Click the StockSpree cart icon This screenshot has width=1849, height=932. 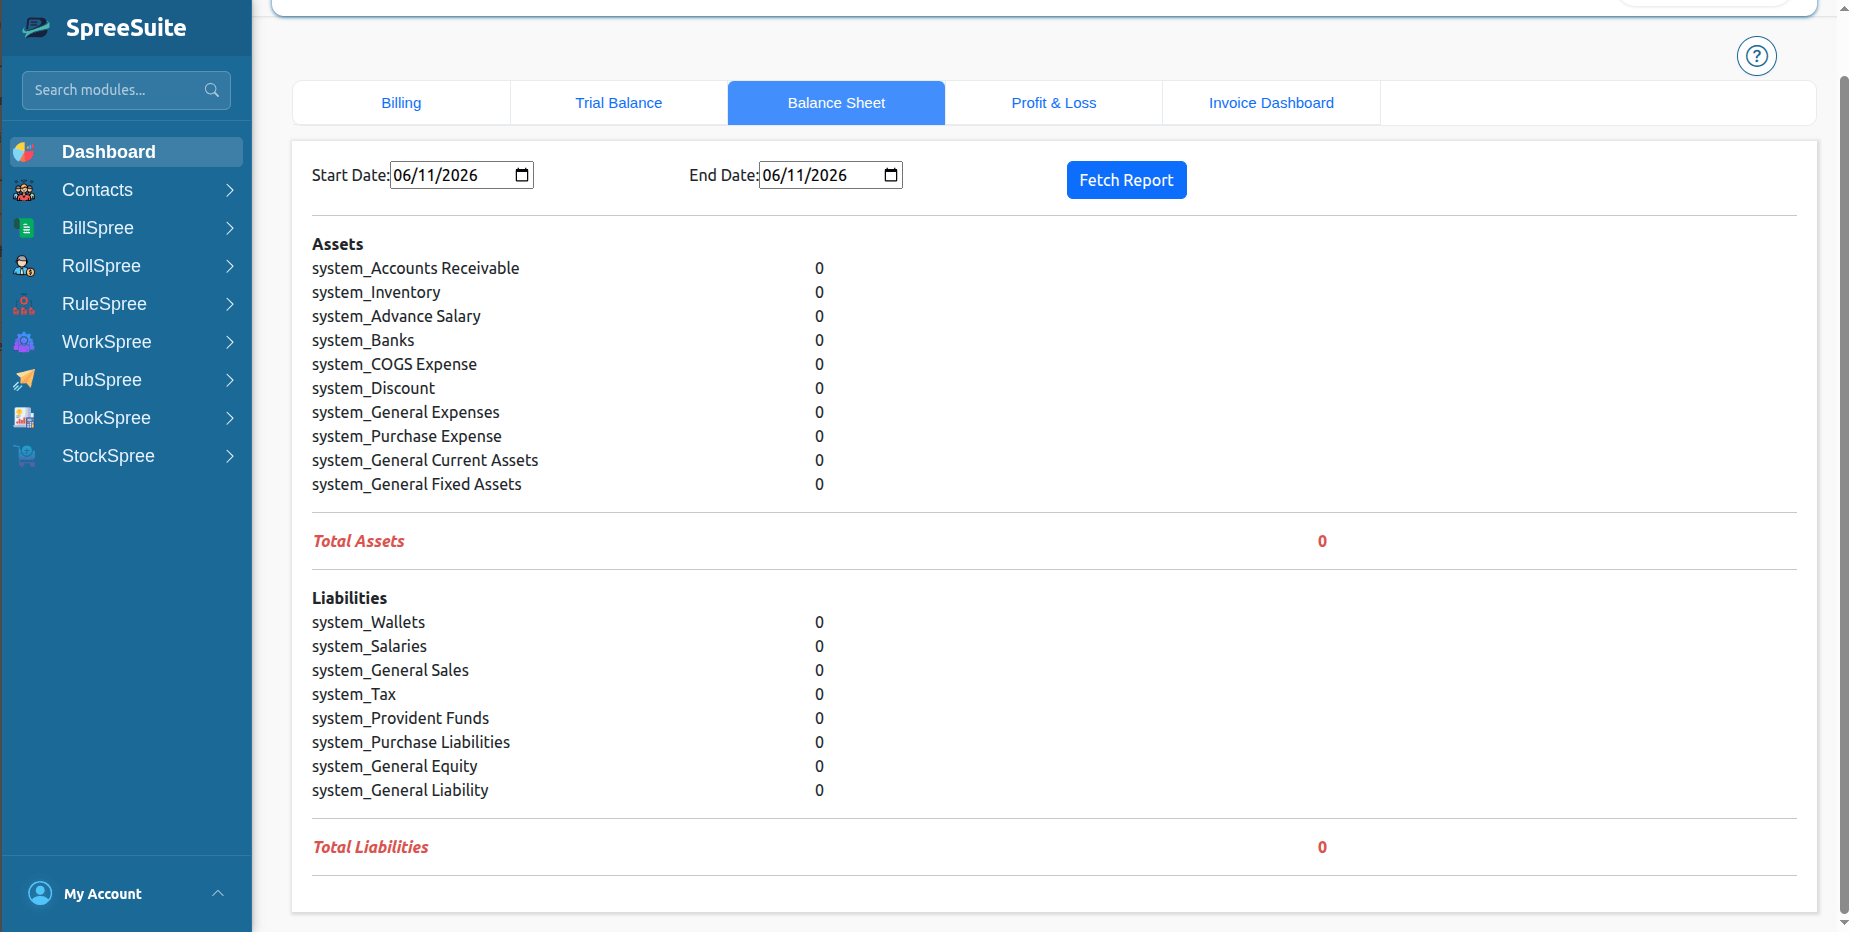pyautogui.click(x=24, y=456)
